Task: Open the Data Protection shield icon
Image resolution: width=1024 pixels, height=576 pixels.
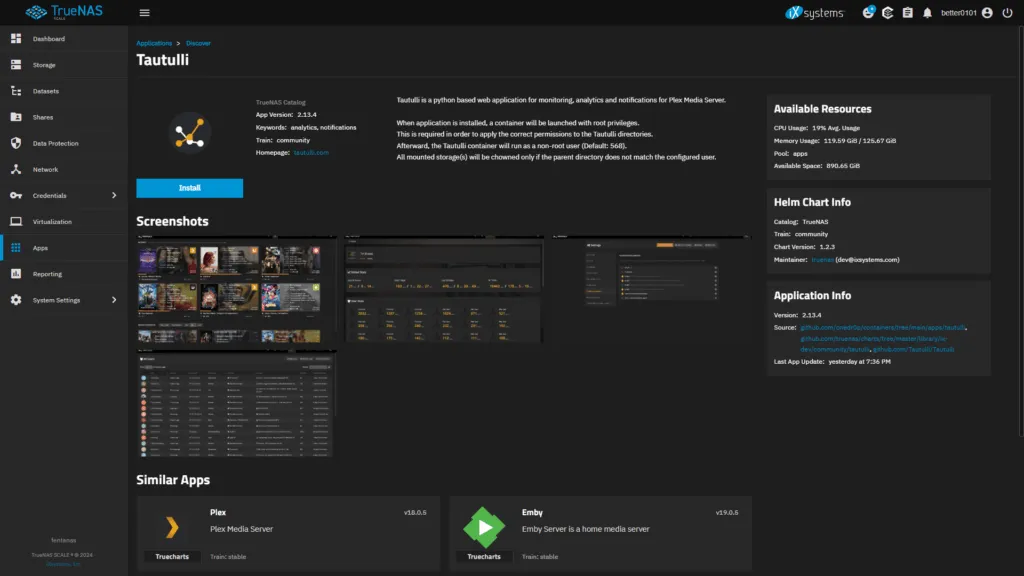Action: 15,142
